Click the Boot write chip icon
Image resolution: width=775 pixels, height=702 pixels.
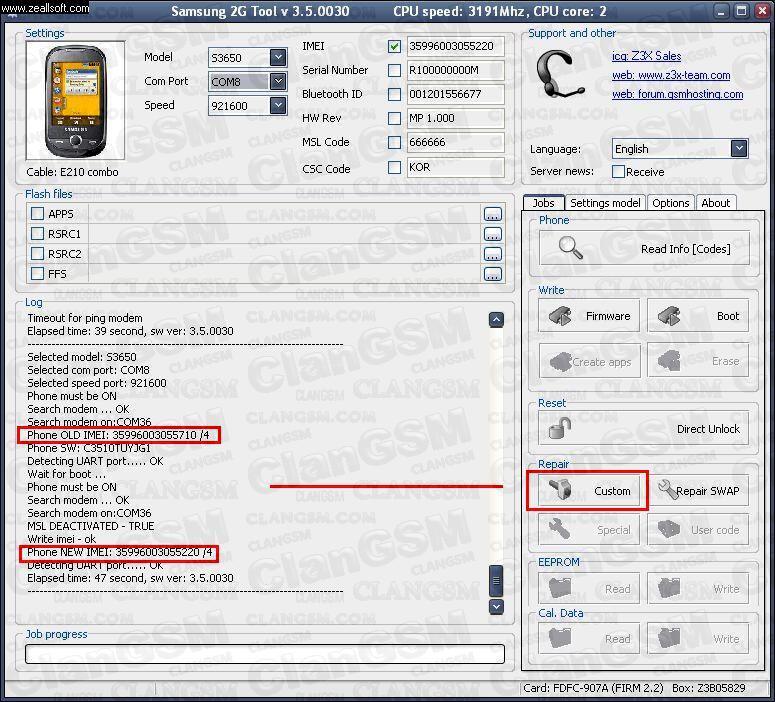pyautogui.click(x=669, y=315)
